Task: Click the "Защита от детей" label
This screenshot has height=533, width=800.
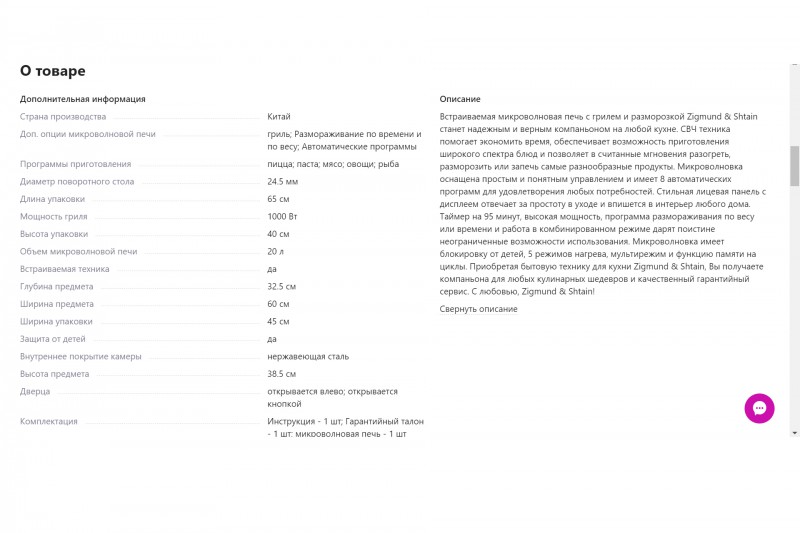Action: (x=53, y=339)
